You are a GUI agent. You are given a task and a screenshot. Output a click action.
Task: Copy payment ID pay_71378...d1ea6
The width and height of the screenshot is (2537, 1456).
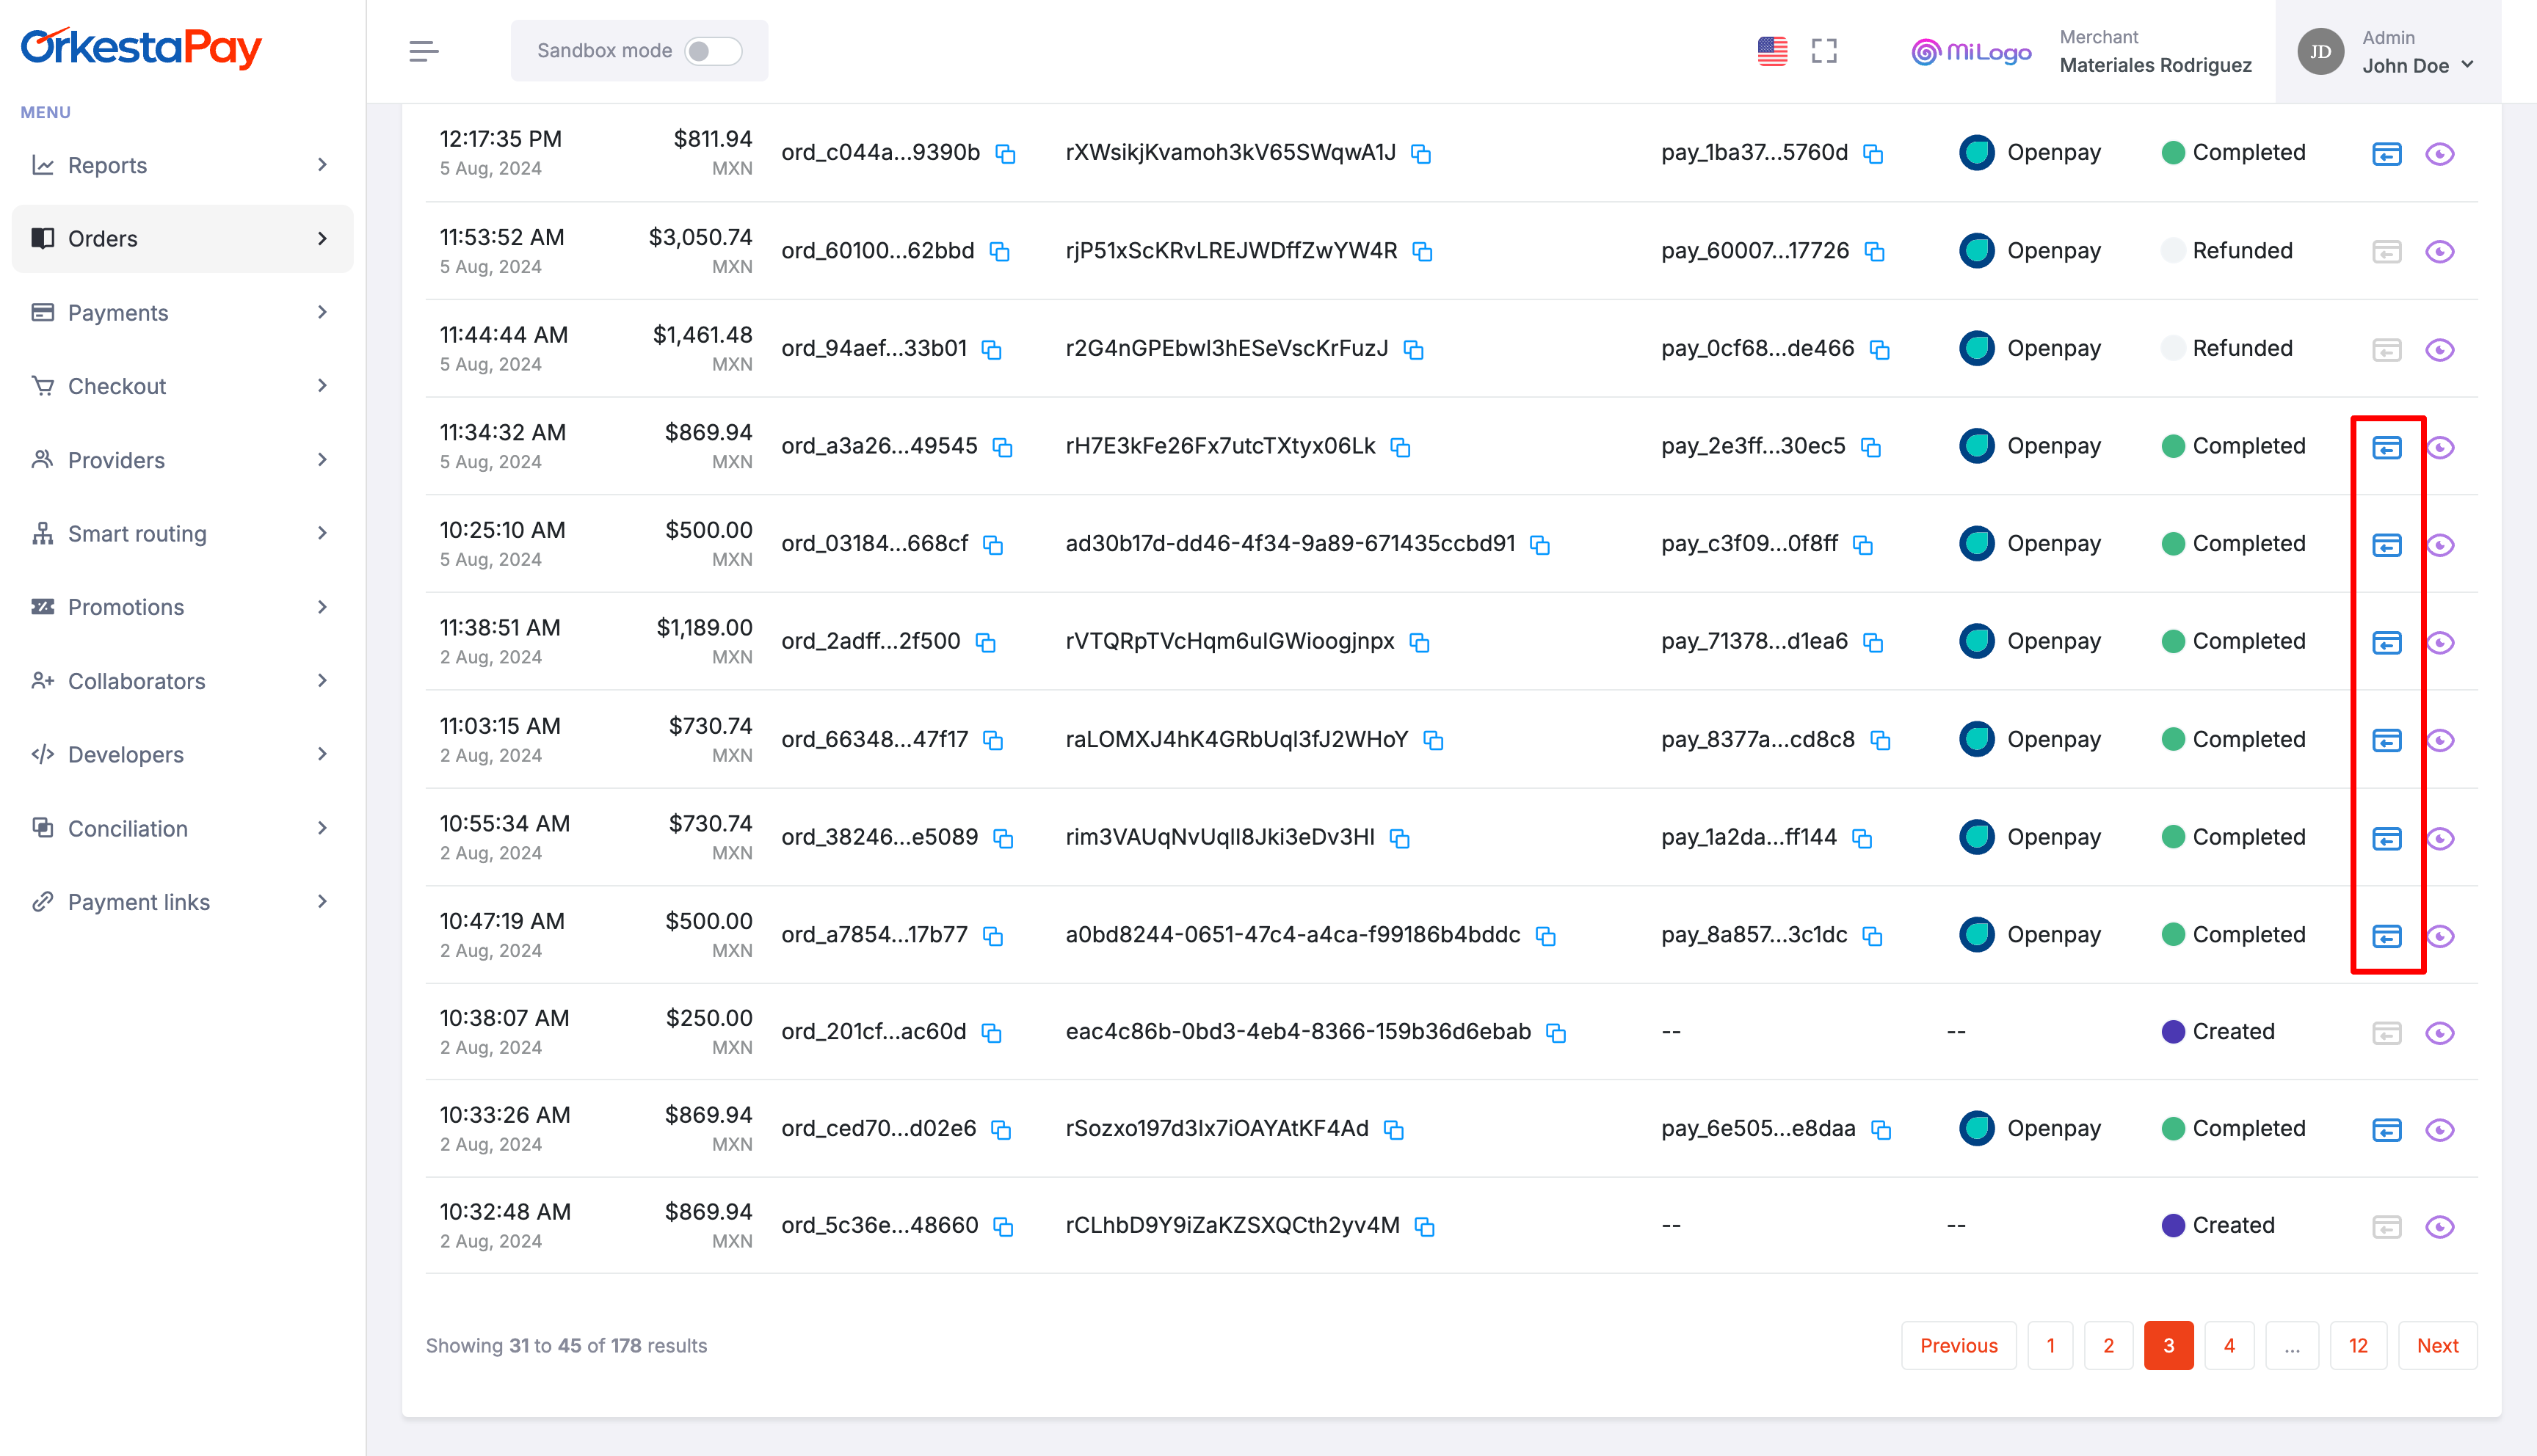(x=1873, y=643)
